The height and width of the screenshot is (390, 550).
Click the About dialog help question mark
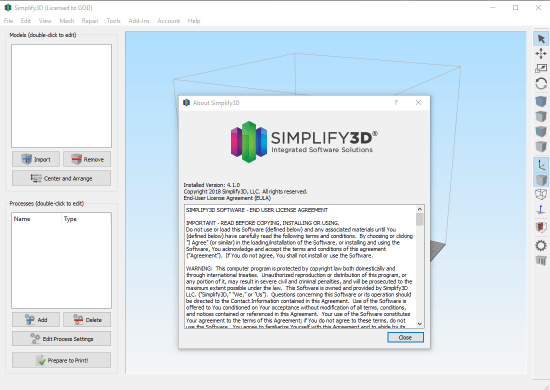point(396,102)
